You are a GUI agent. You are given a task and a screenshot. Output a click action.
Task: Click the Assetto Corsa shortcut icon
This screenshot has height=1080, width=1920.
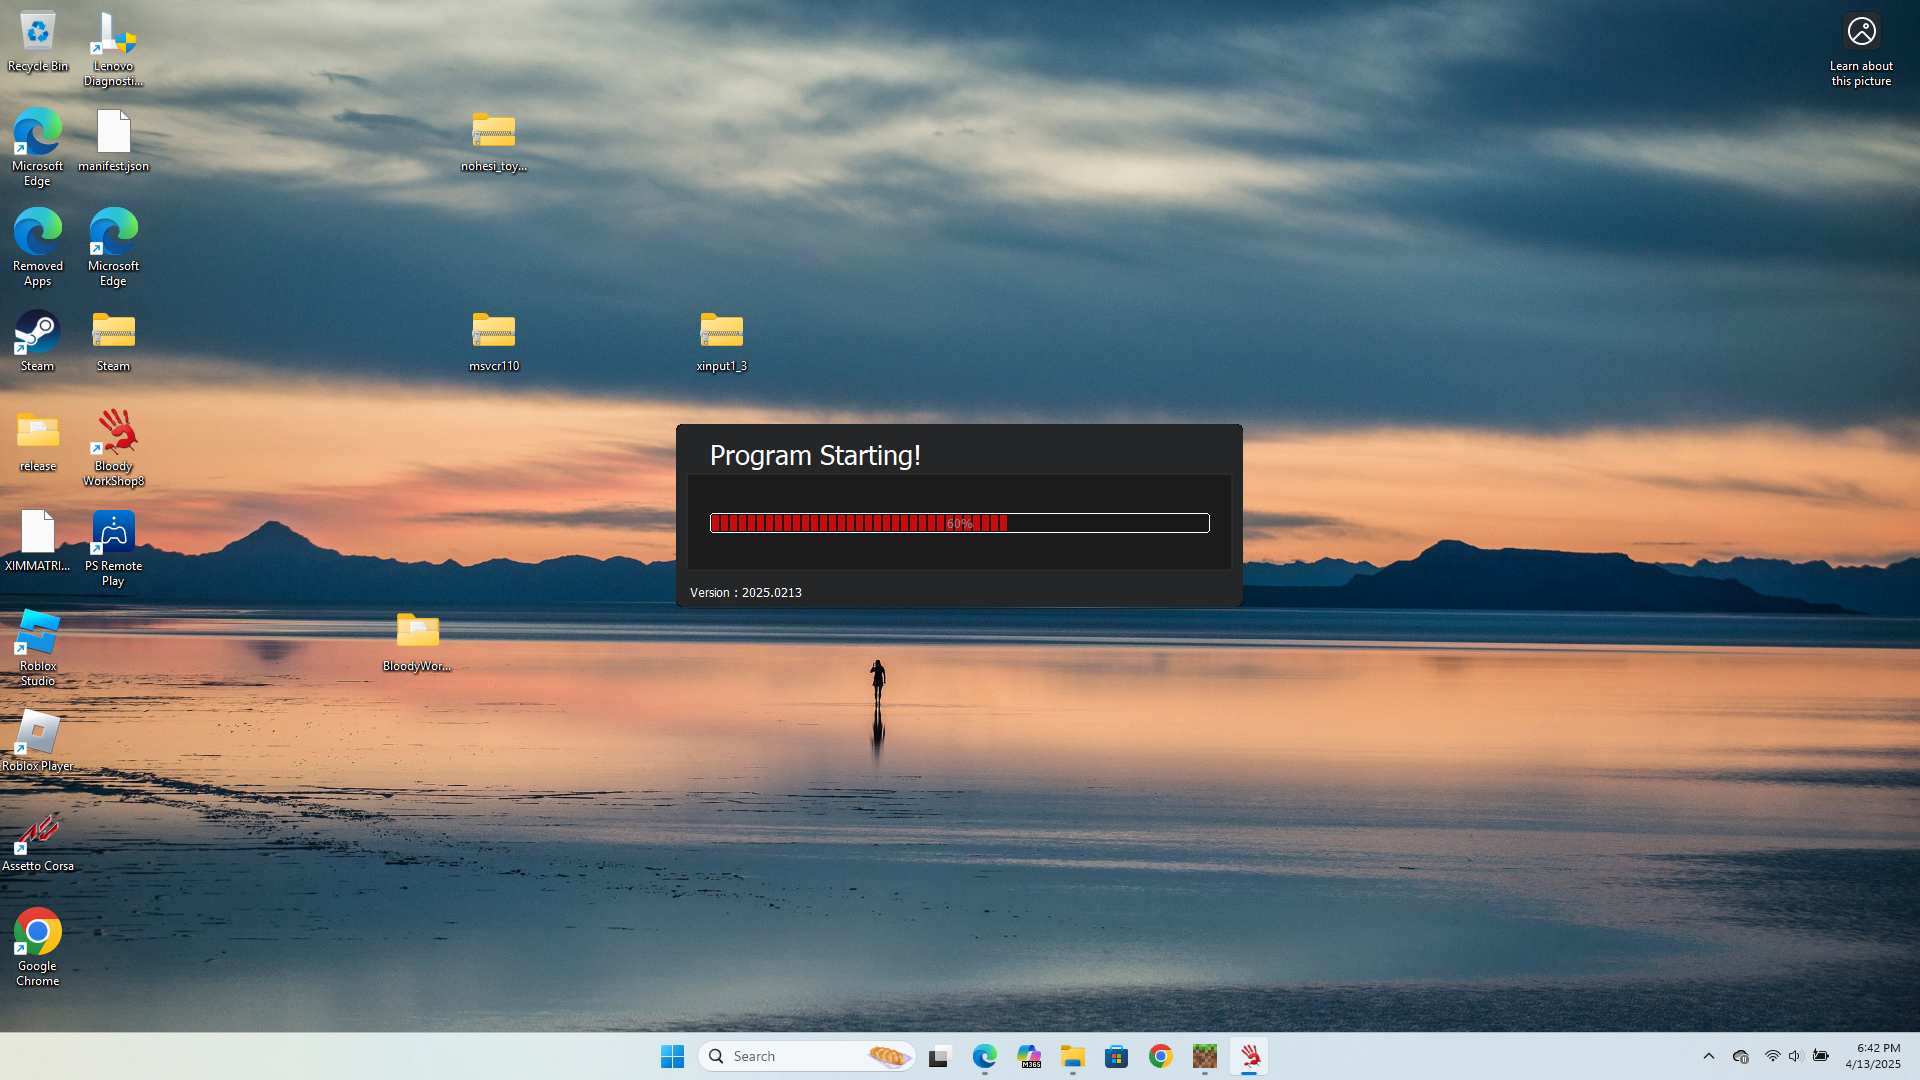pos(37,832)
